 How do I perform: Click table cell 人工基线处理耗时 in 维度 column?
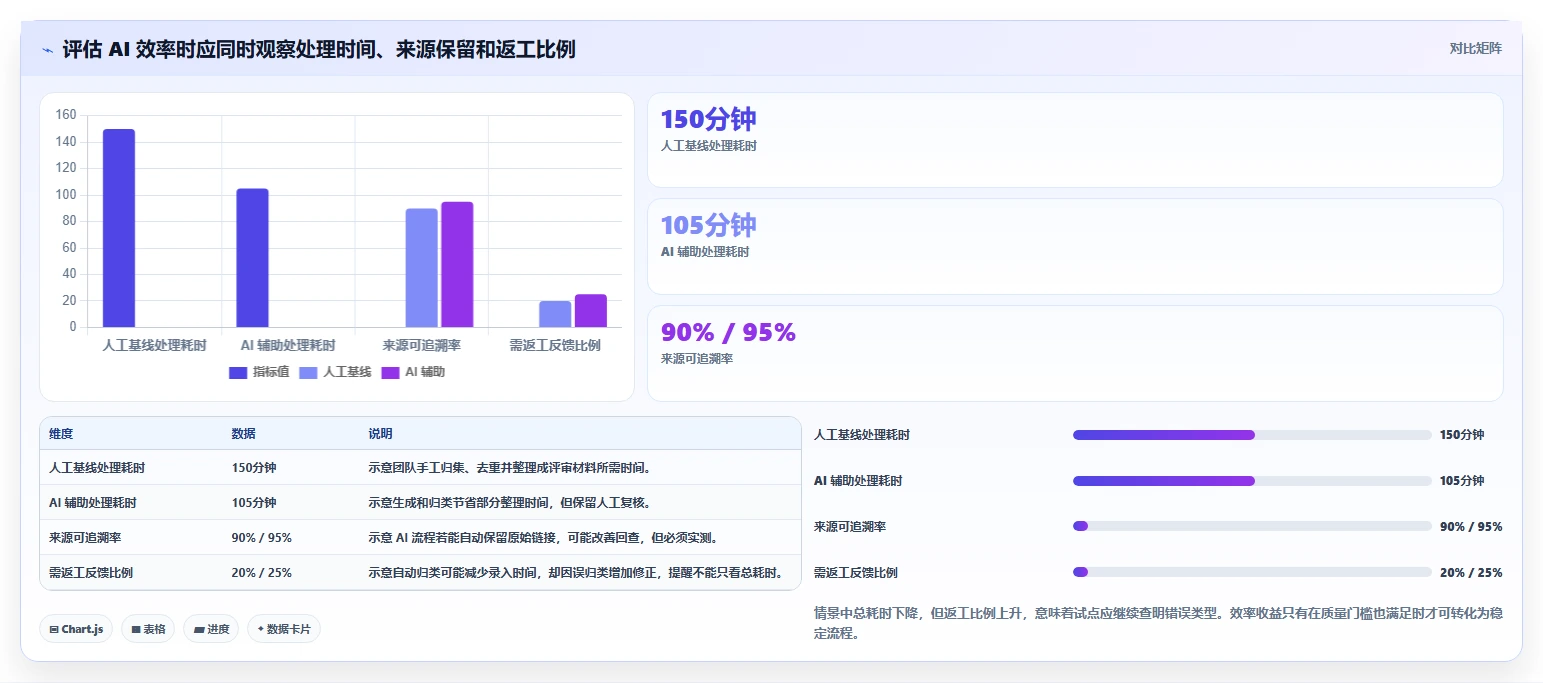point(97,467)
